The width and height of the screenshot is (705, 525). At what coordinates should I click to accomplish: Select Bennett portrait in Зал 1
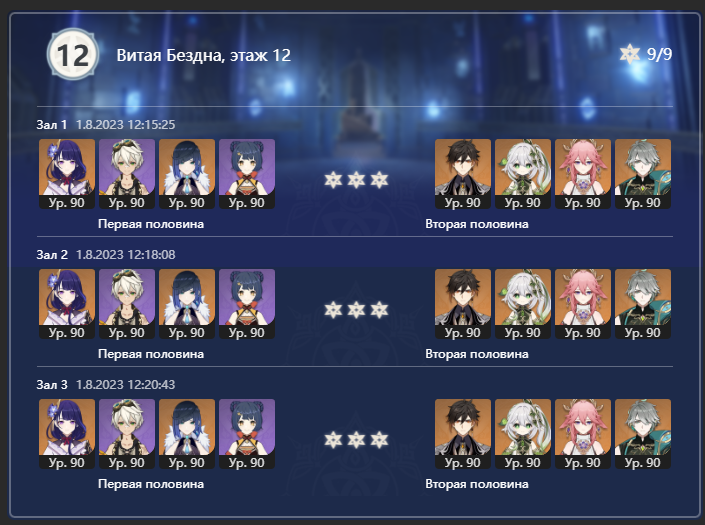point(127,174)
